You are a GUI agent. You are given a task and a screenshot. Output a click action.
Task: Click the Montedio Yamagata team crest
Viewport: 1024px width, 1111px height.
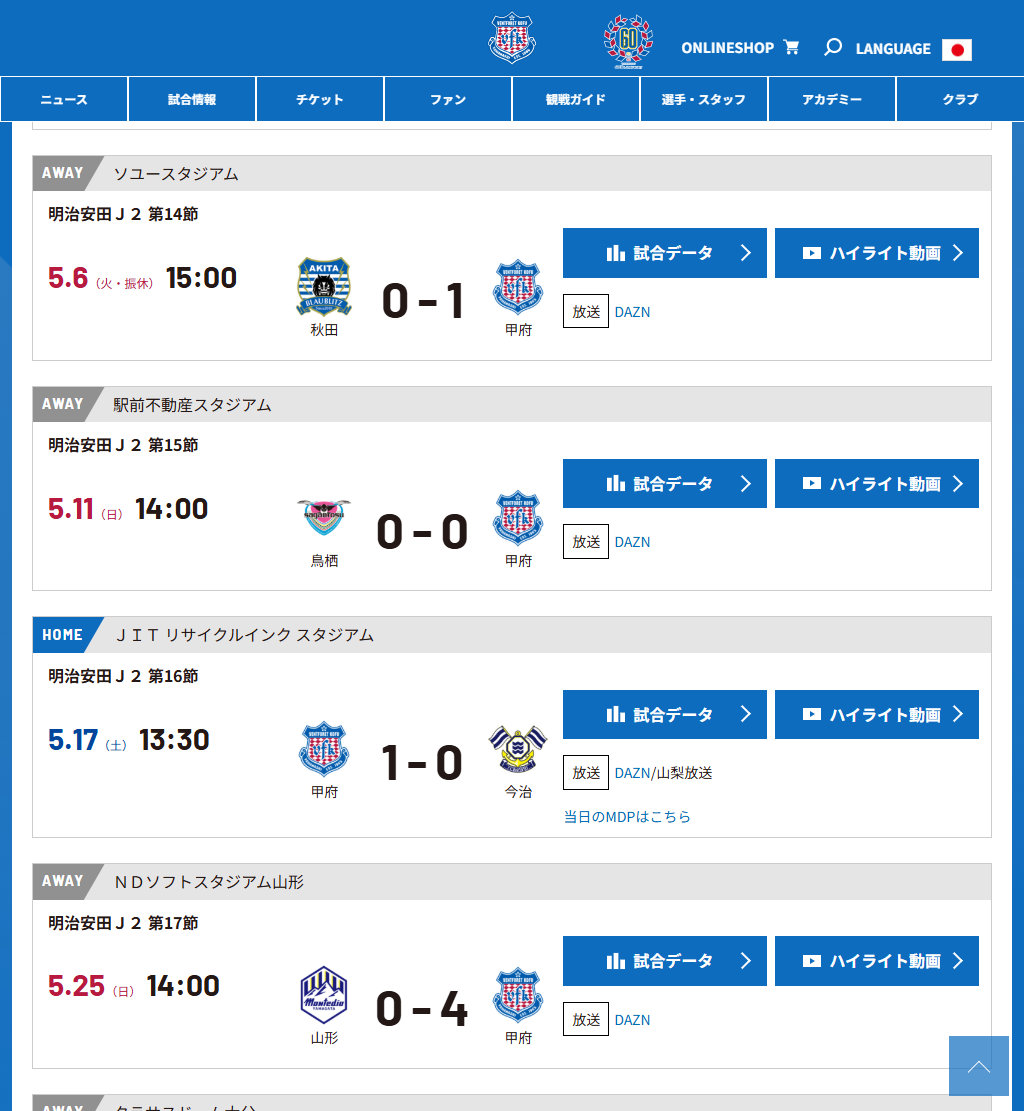(324, 995)
